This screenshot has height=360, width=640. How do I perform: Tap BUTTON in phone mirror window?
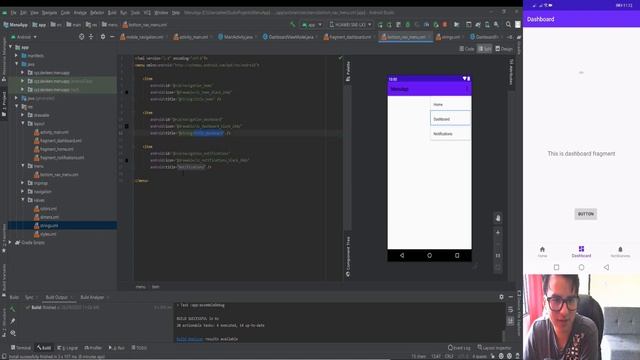(x=586, y=214)
